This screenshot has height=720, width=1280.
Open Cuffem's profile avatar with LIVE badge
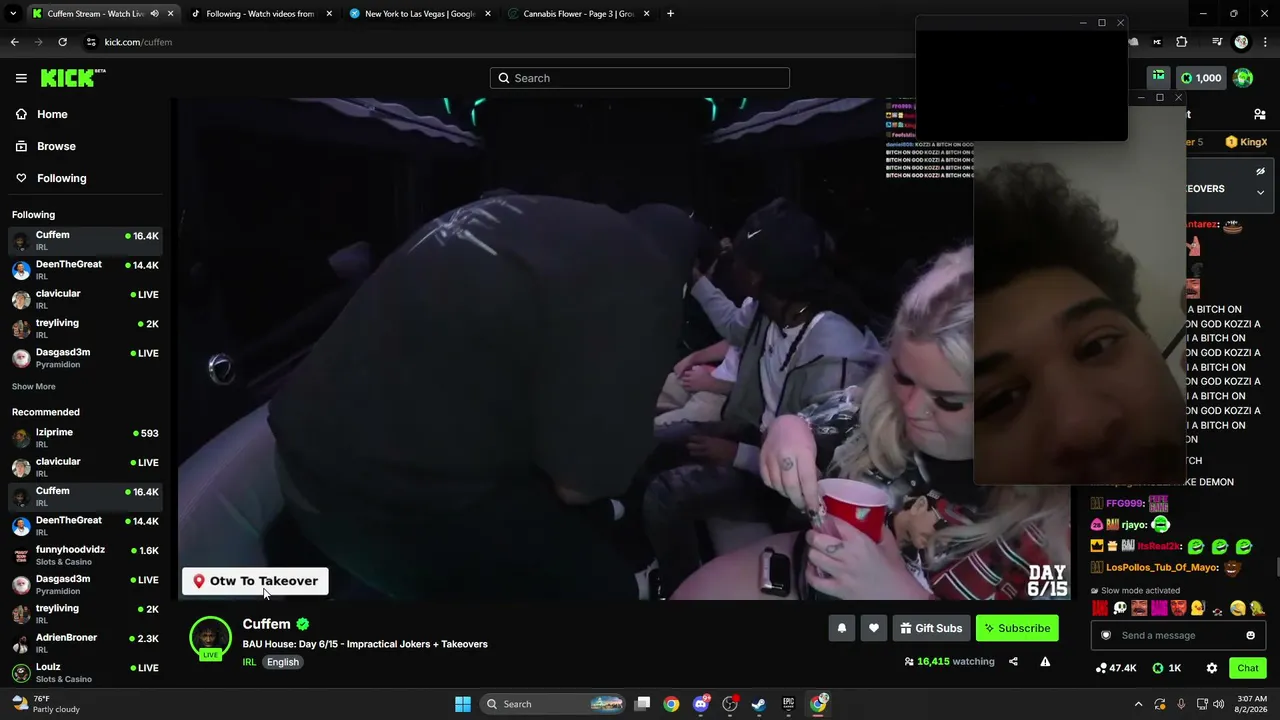tap(210, 639)
